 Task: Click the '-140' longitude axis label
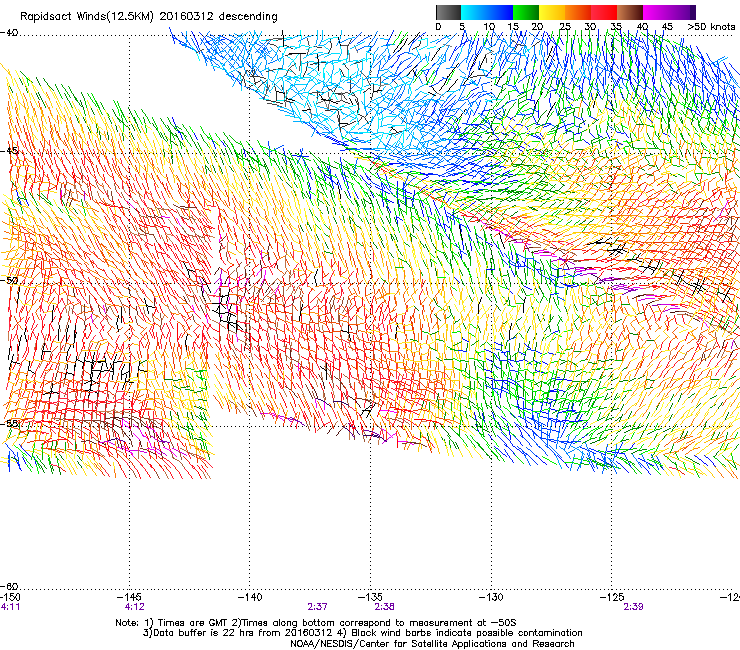[250, 597]
